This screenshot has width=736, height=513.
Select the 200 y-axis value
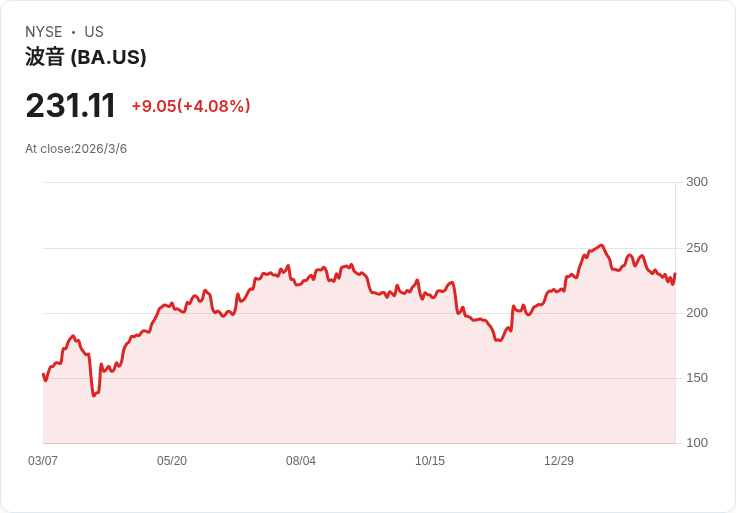tap(697, 313)
